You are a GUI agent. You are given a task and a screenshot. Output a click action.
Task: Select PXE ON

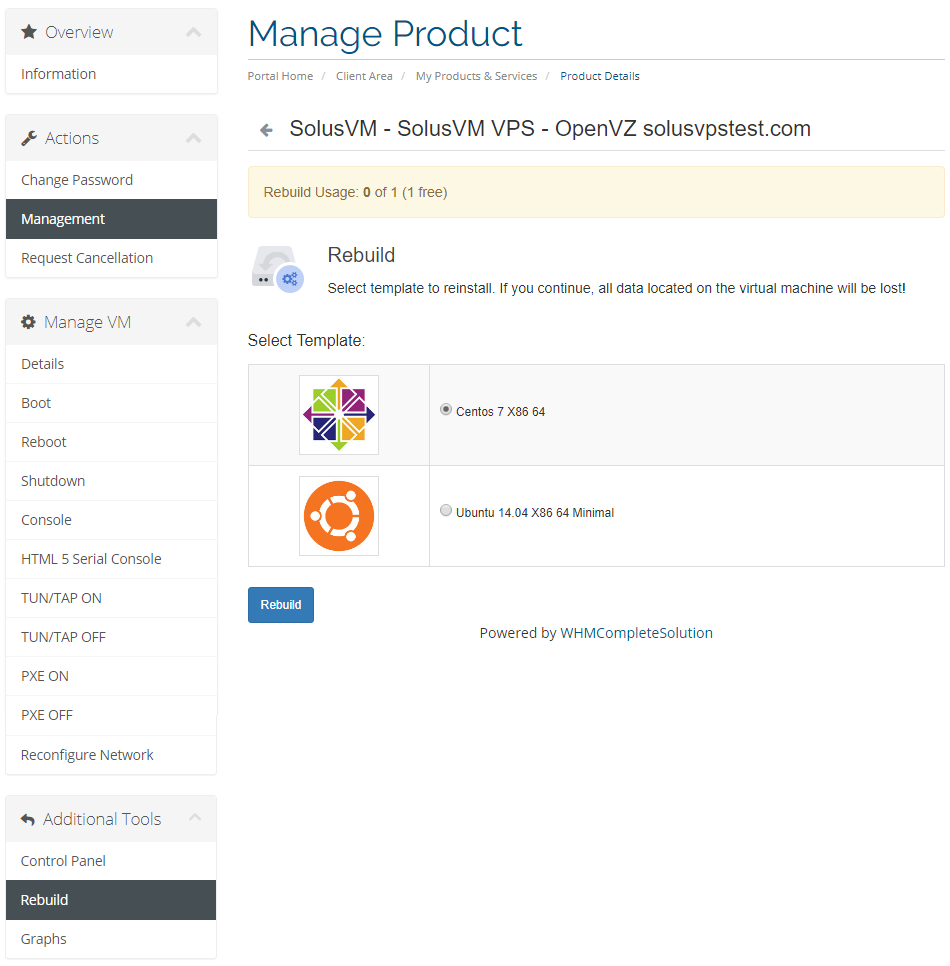[x=112, y=676]
